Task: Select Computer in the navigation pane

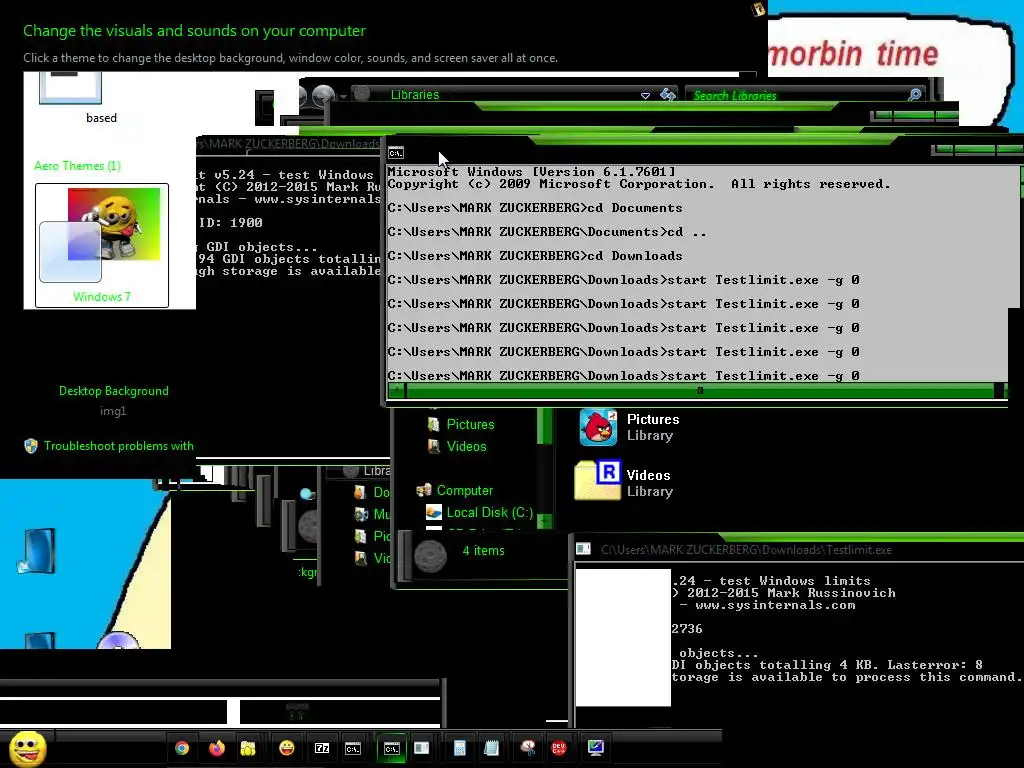Action: (464, 490)
